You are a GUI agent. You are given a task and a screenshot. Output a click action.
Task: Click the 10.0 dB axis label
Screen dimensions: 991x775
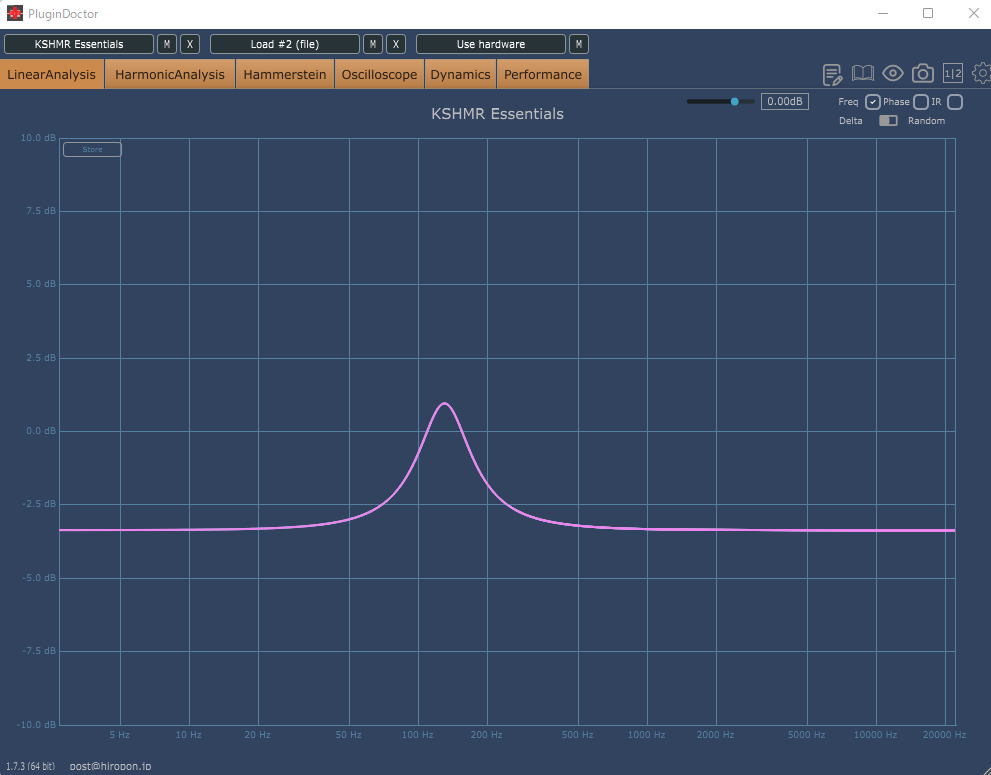38,138
